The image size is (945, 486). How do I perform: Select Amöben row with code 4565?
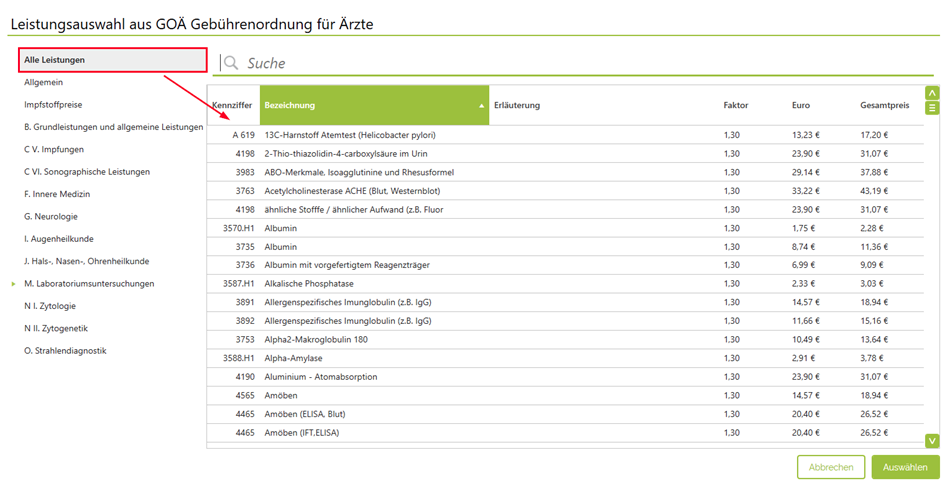(x=565, y=396)
